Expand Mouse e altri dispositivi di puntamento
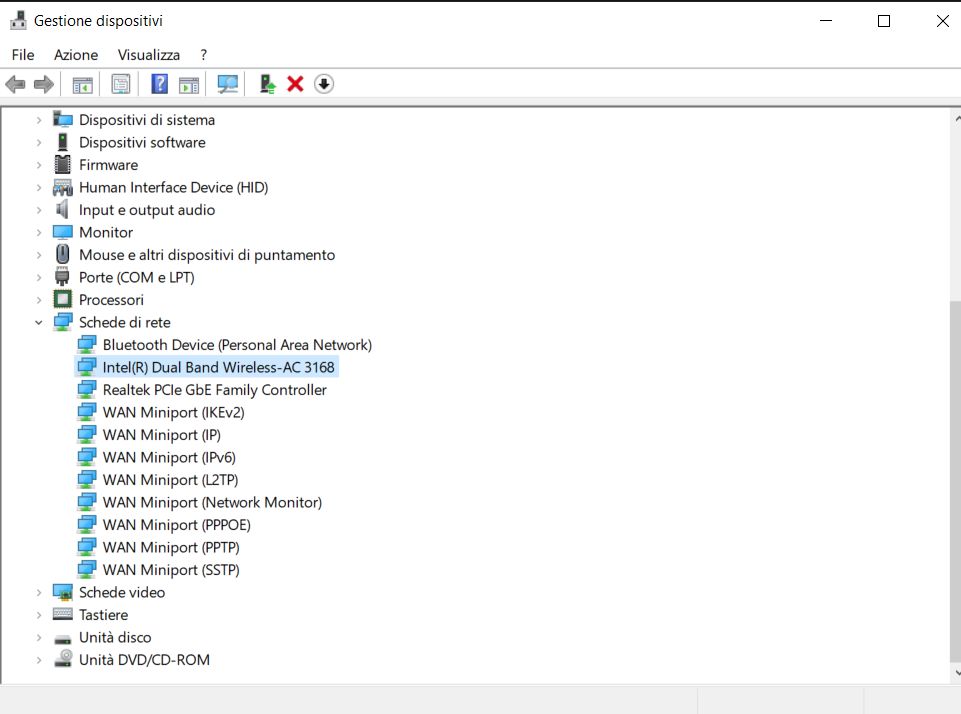The width and height of the screenshot is (961, 714). (x=39, y=255)
